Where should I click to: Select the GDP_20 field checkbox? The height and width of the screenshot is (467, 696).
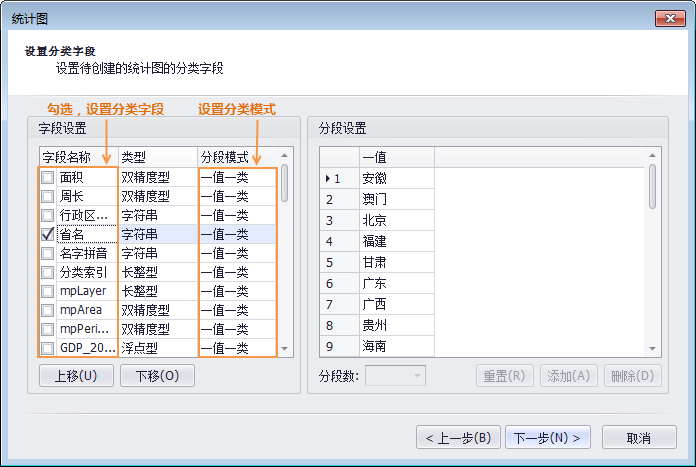[48, 348]
